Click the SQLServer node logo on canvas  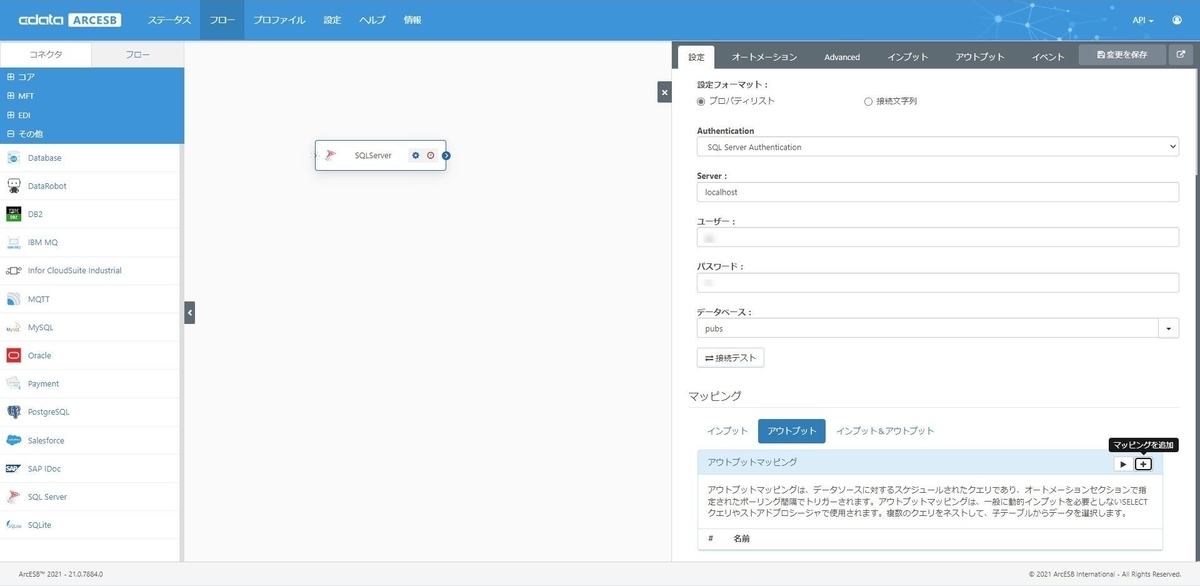pyautogui.click(x=331, y=155)
